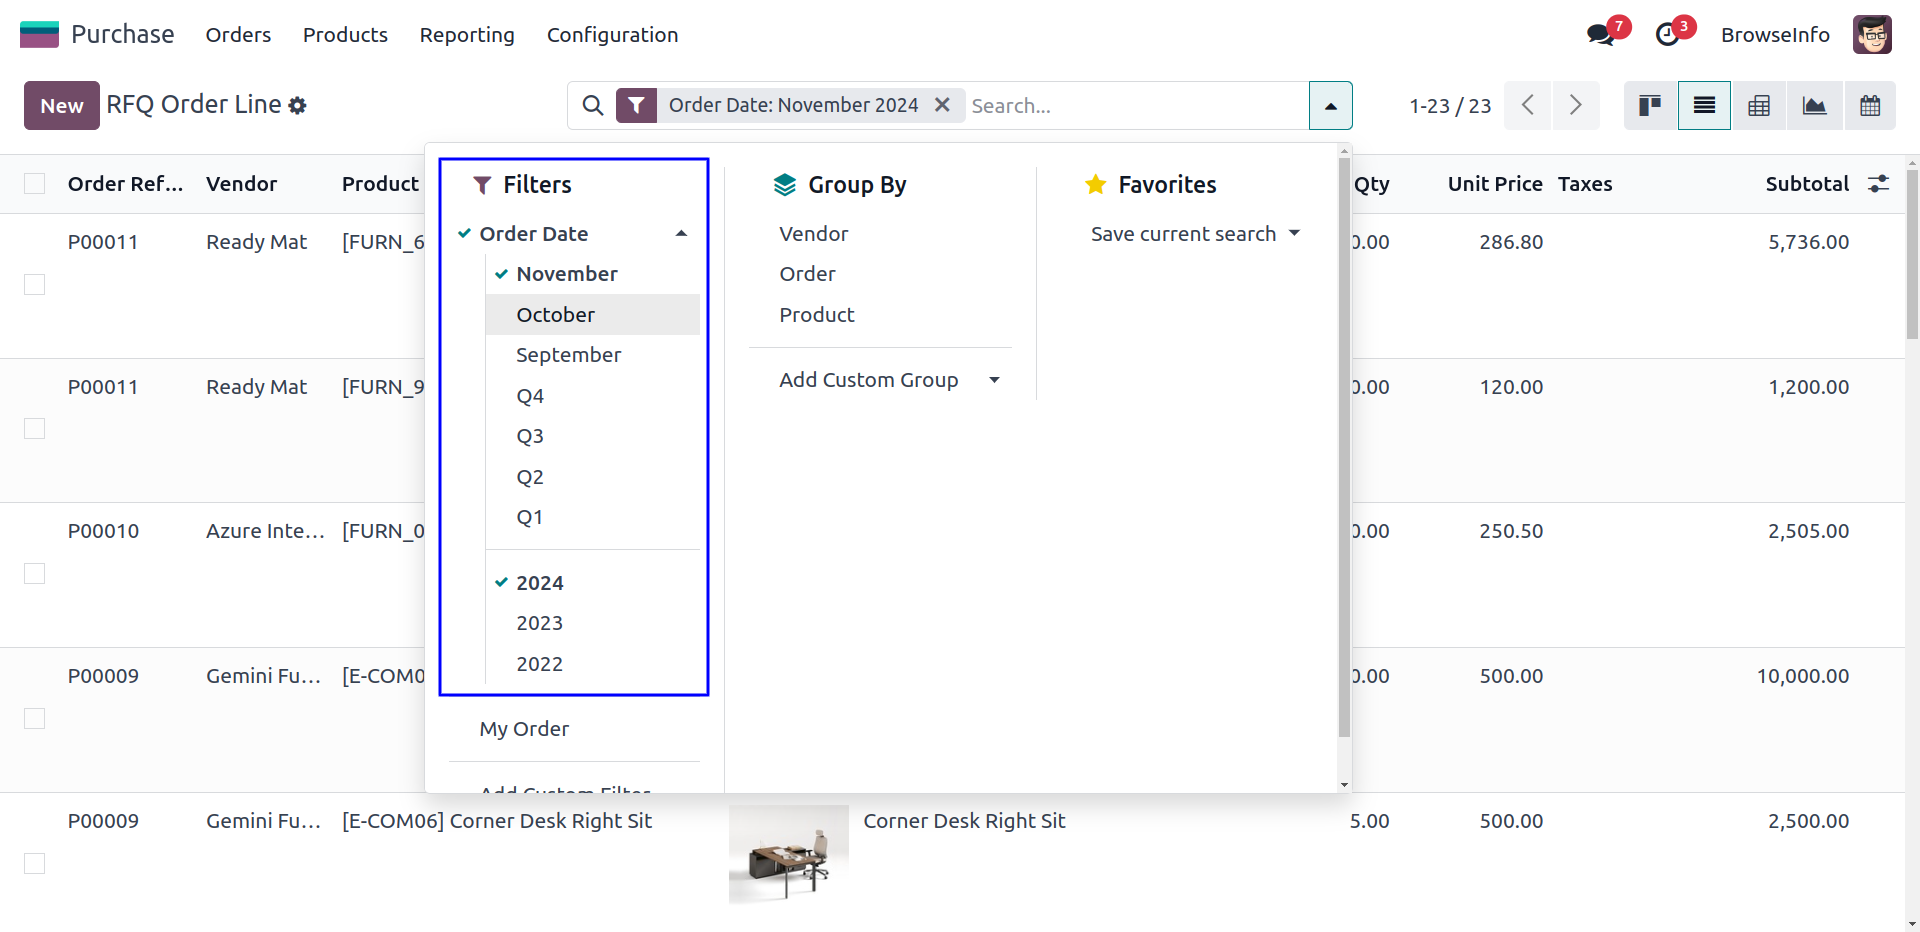Toggle the 2023 year filter
Image resolution: width=1920 pixels, height=932 pixels.
click(539, 623)
